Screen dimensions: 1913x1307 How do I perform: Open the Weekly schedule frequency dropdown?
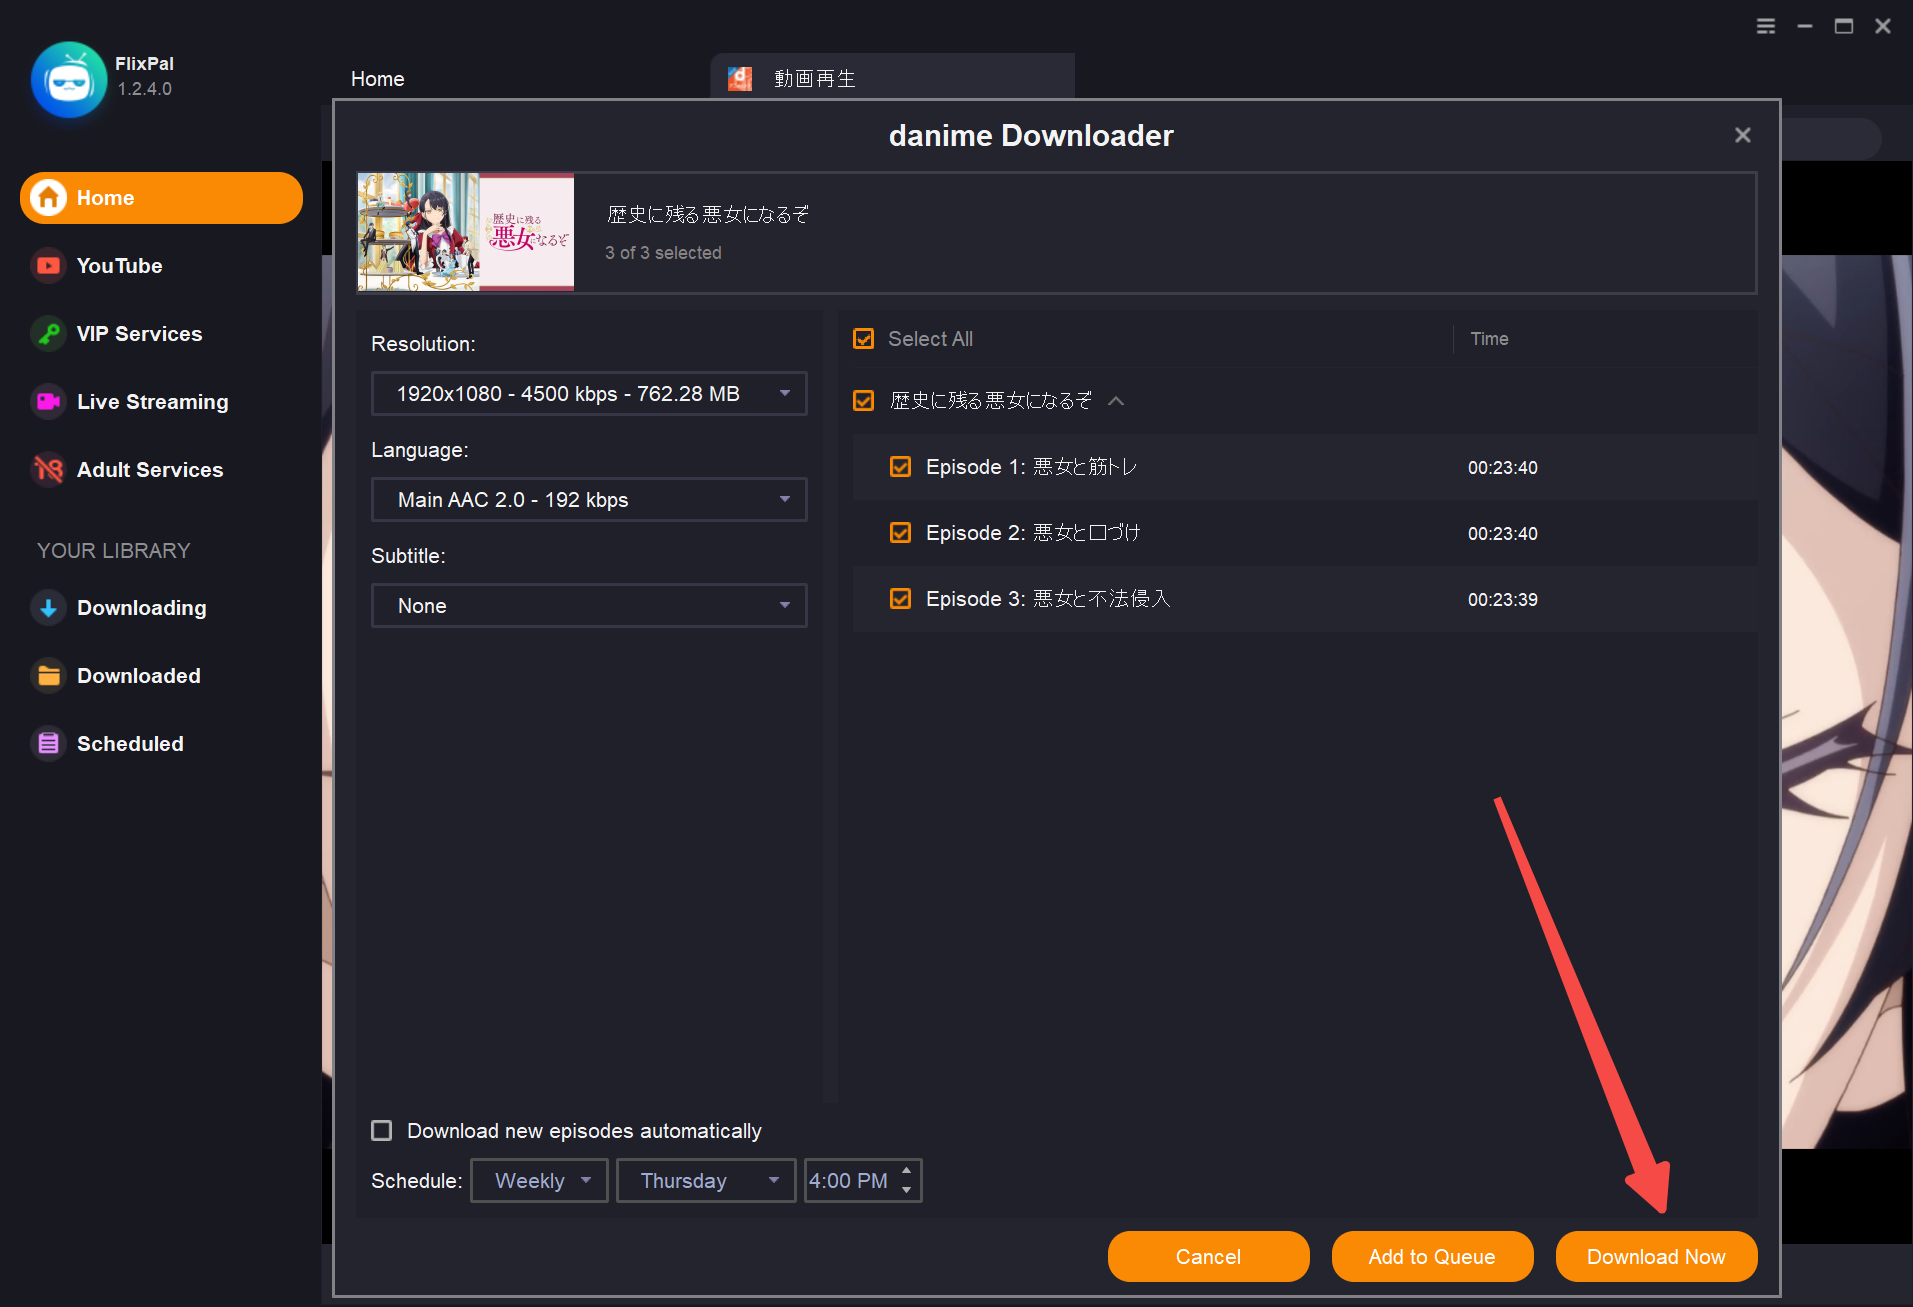[x=539, y=1181]
